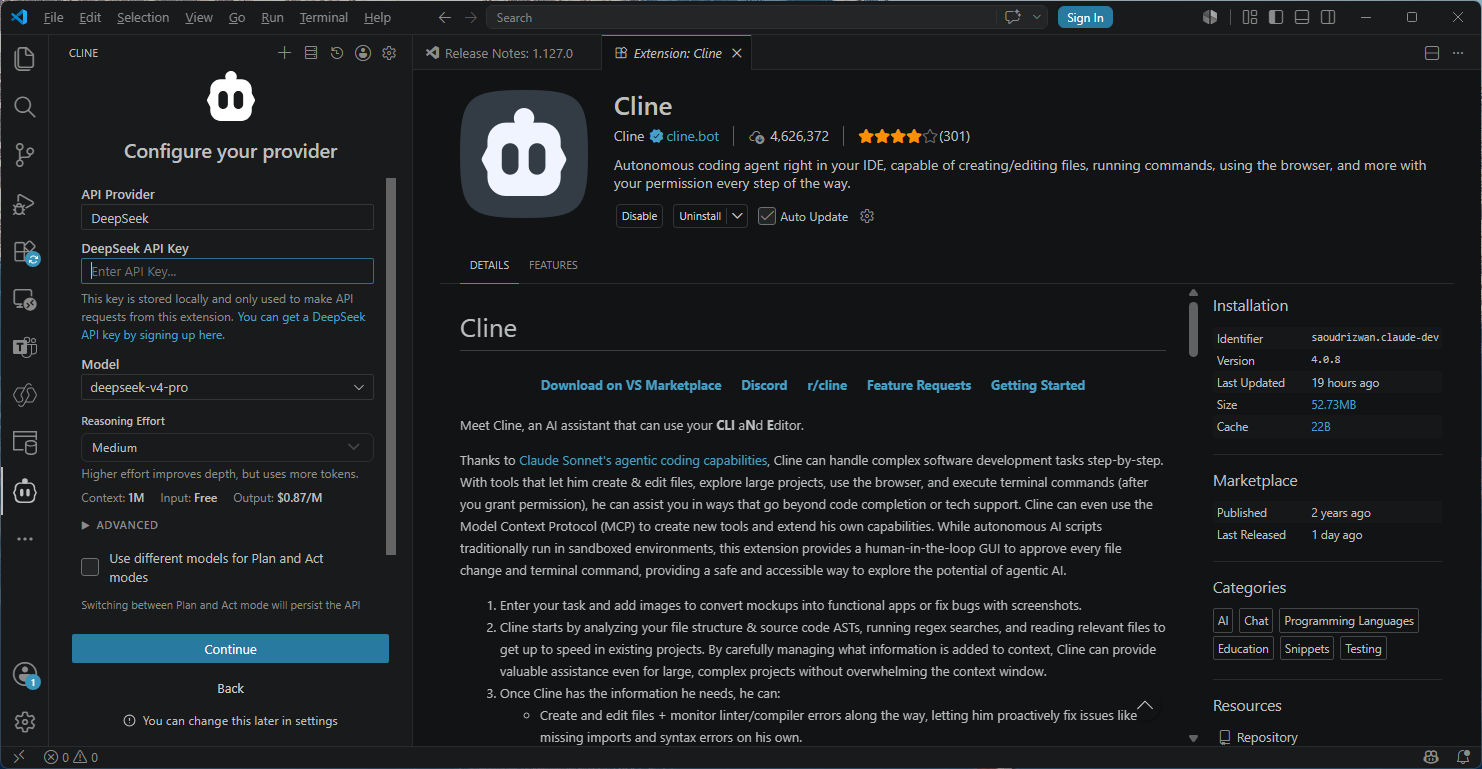Select the DETAILS tab
This screenshot has height=769, width=1482.
coord(489,265)
